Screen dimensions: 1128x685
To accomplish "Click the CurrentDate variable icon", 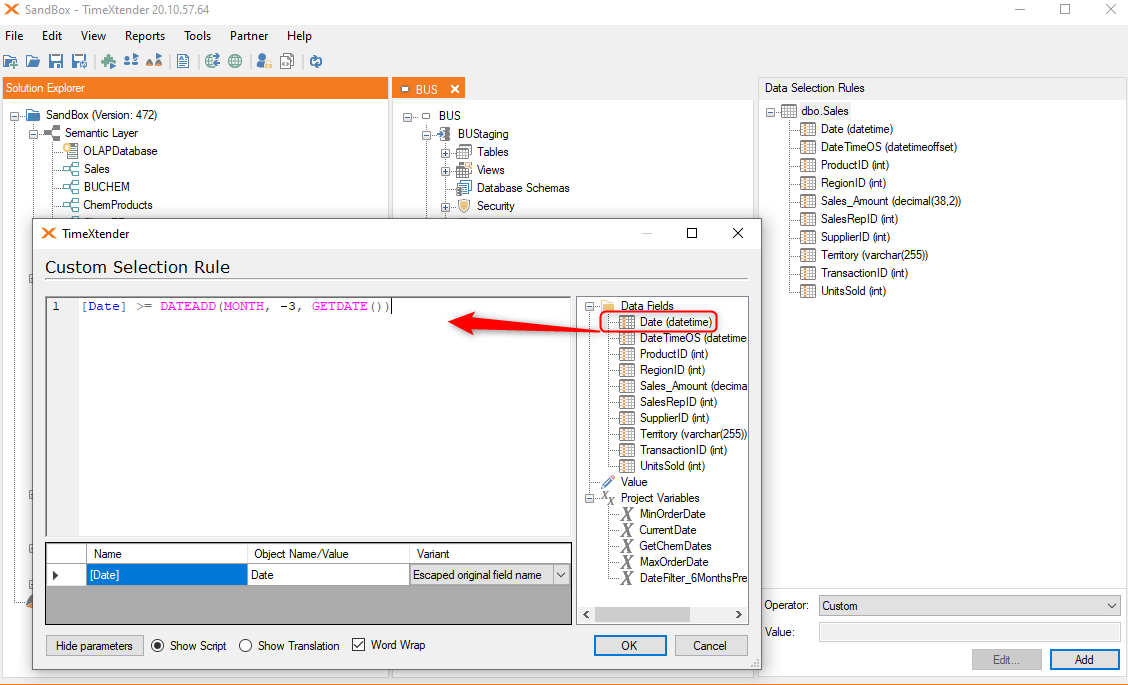I will pyautogui.click(x=627, y=530).
